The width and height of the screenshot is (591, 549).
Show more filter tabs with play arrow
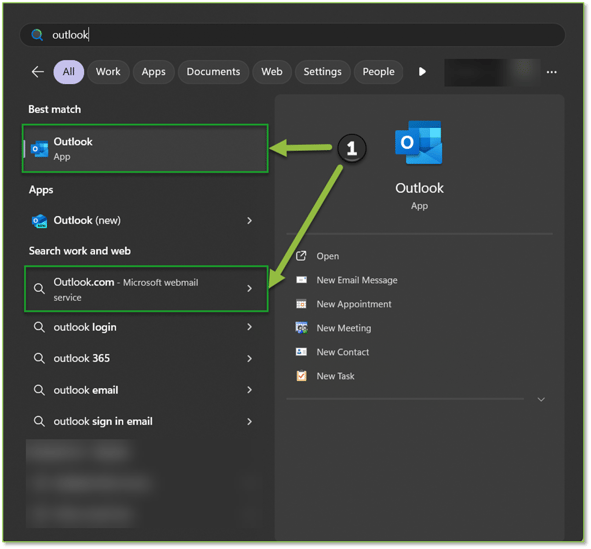422,72
